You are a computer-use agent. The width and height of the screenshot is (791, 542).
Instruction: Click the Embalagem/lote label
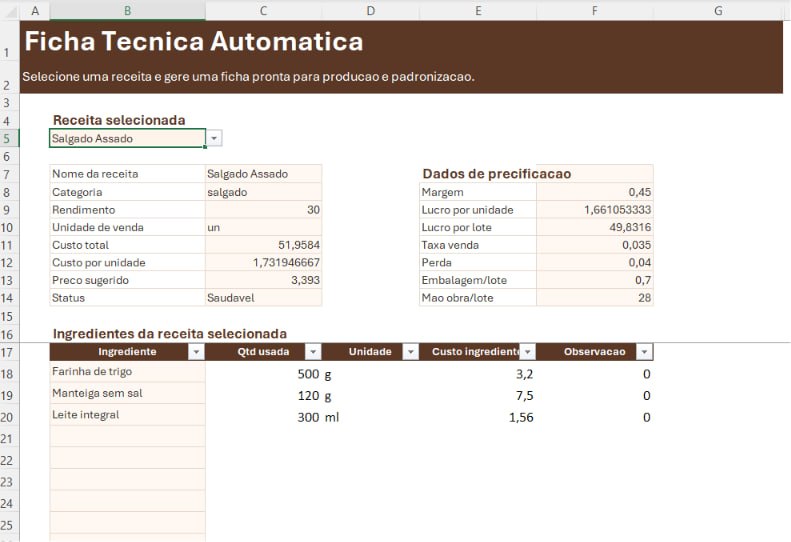coord(478,280)
